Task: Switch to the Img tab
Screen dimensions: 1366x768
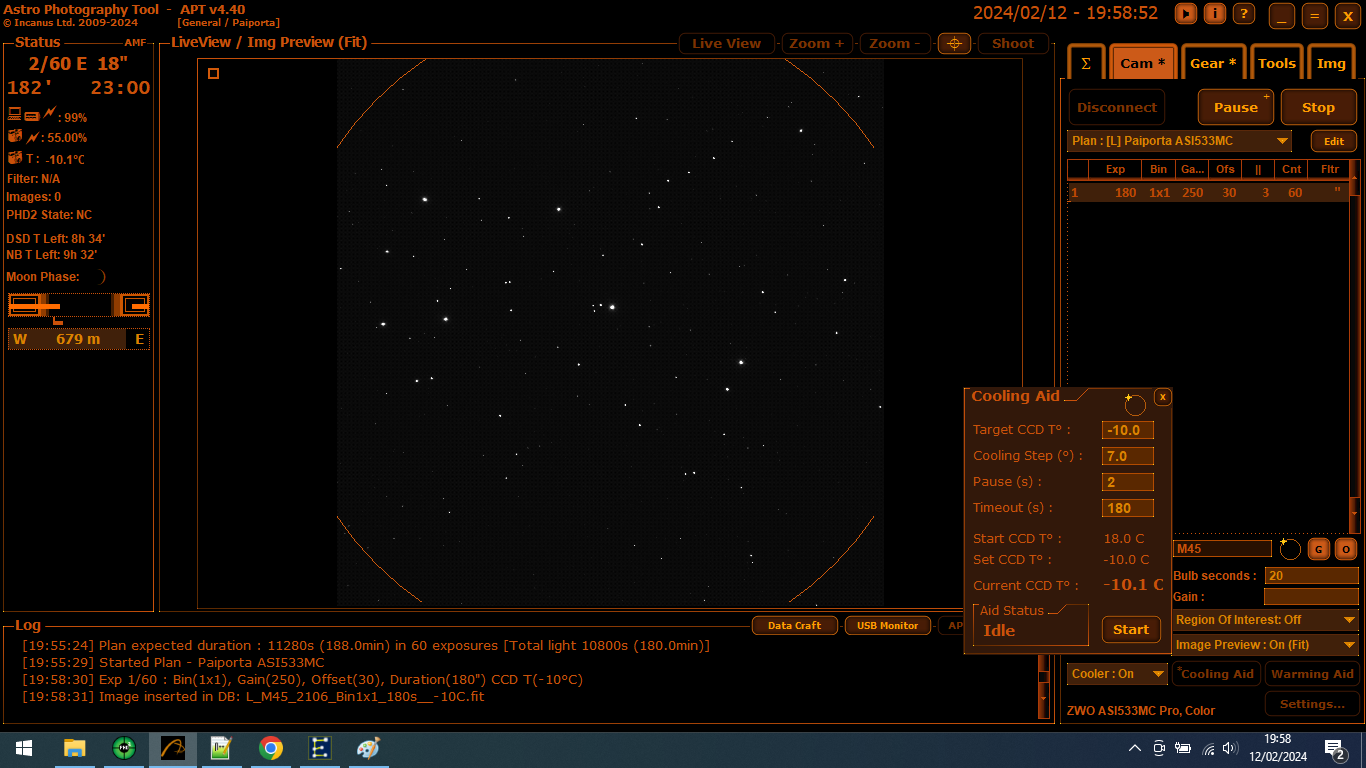Action: point(1331,63)
